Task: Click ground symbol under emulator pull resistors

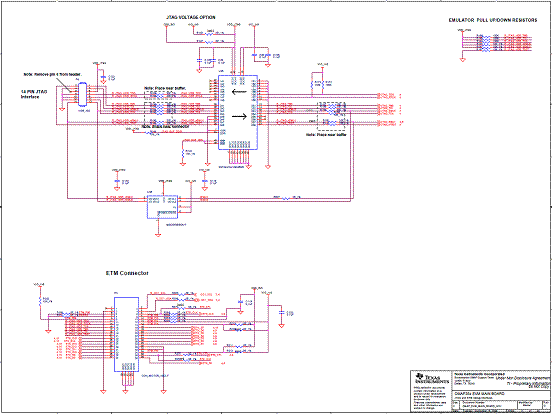Action: [462, 60]
